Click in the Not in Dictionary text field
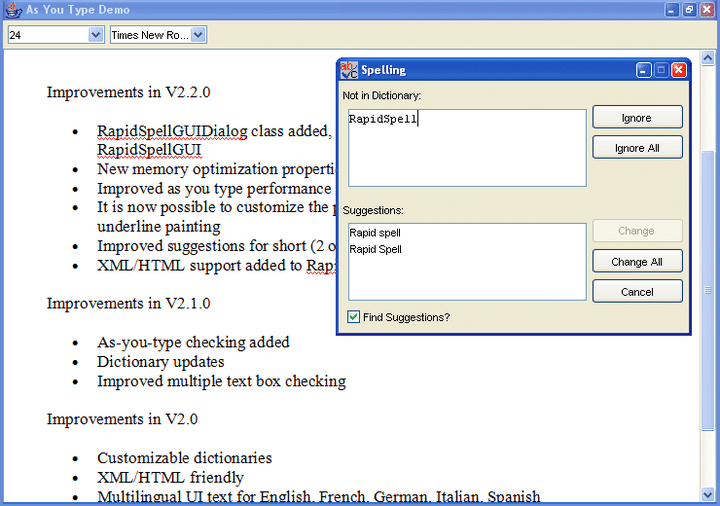Image resolution: width=720 pixels, height=506 pixels. click(x=467, y=148)
